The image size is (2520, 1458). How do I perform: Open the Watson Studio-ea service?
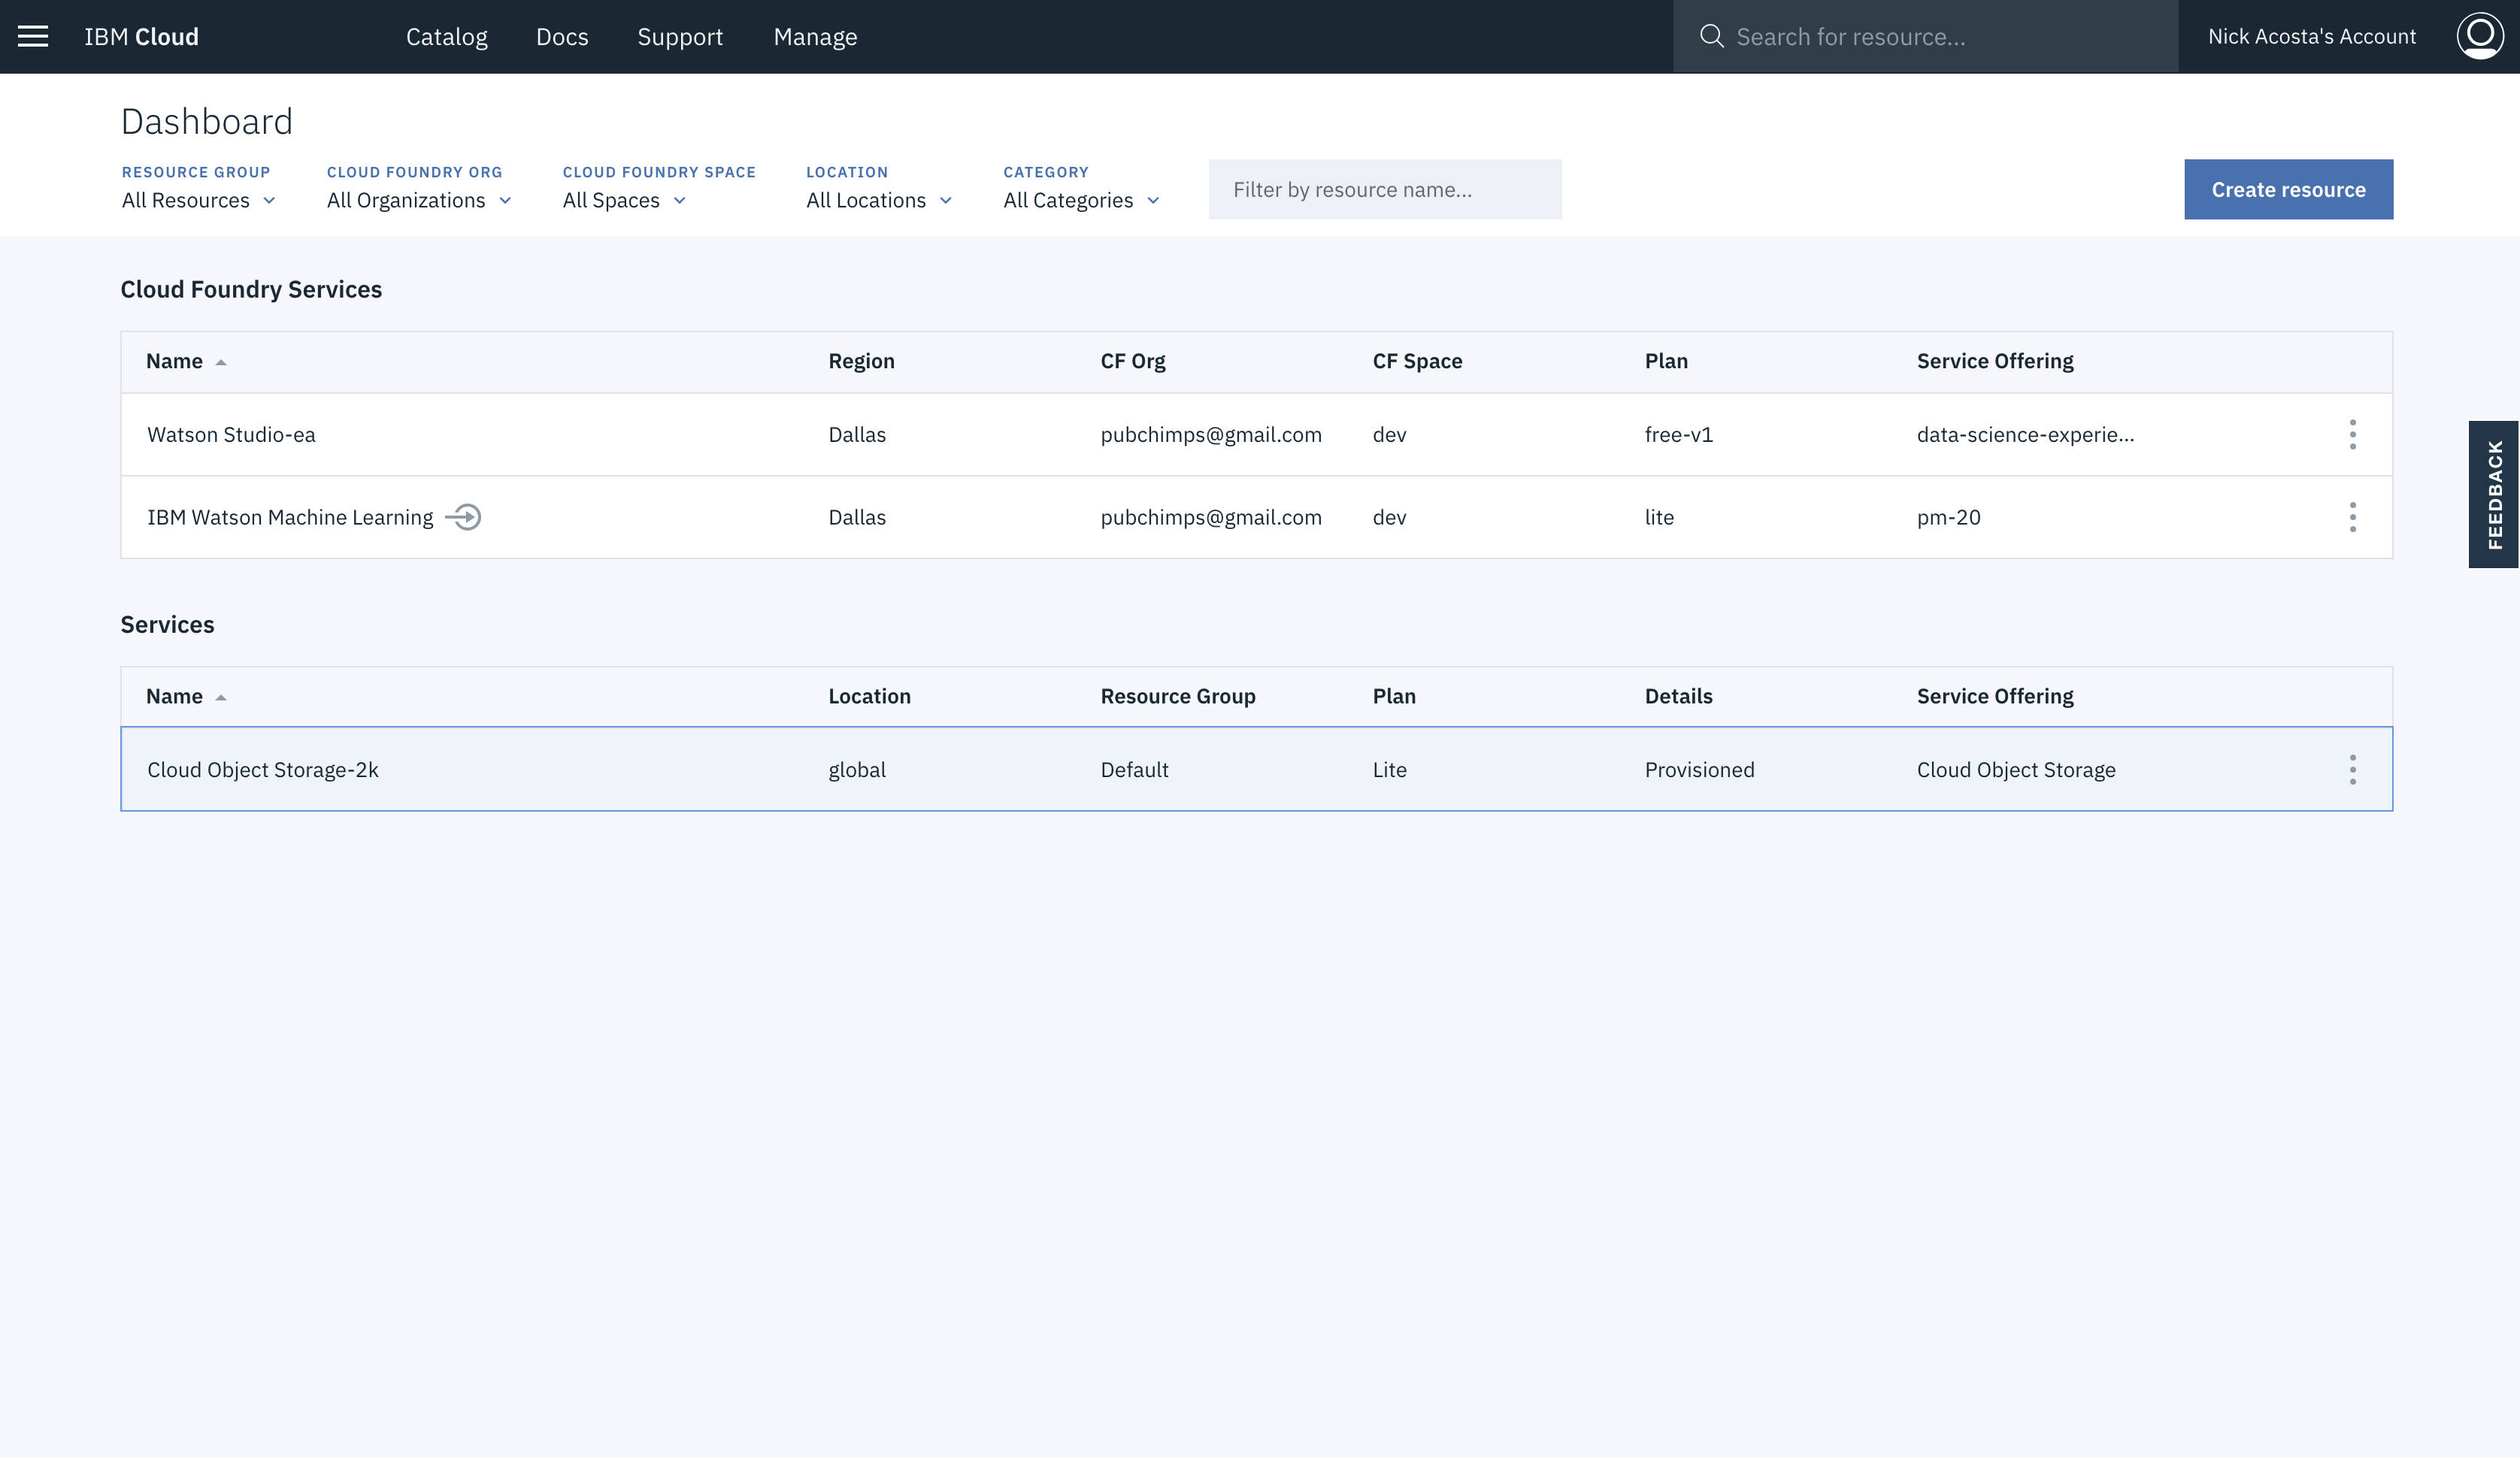click(x=231, y=435)
